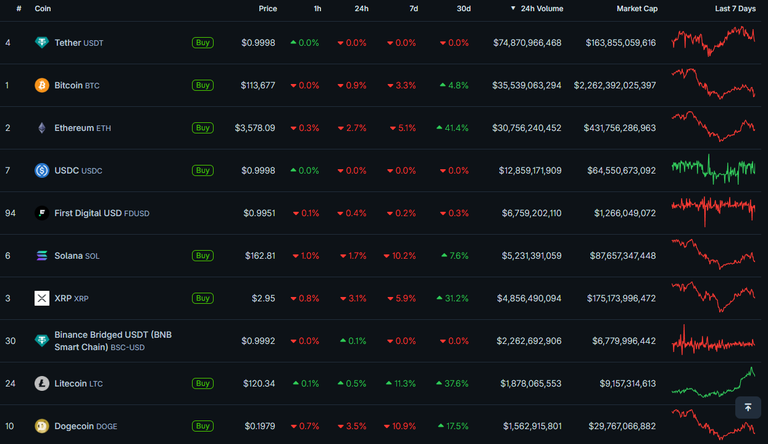Click XRP 24h volume $4,856,490,094
Screen dimensions: 768x444
coord(529,298)
